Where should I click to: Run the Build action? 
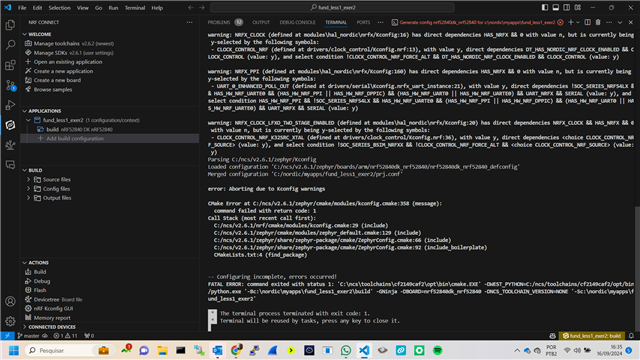pyautogui.click(x=40, y=272)
